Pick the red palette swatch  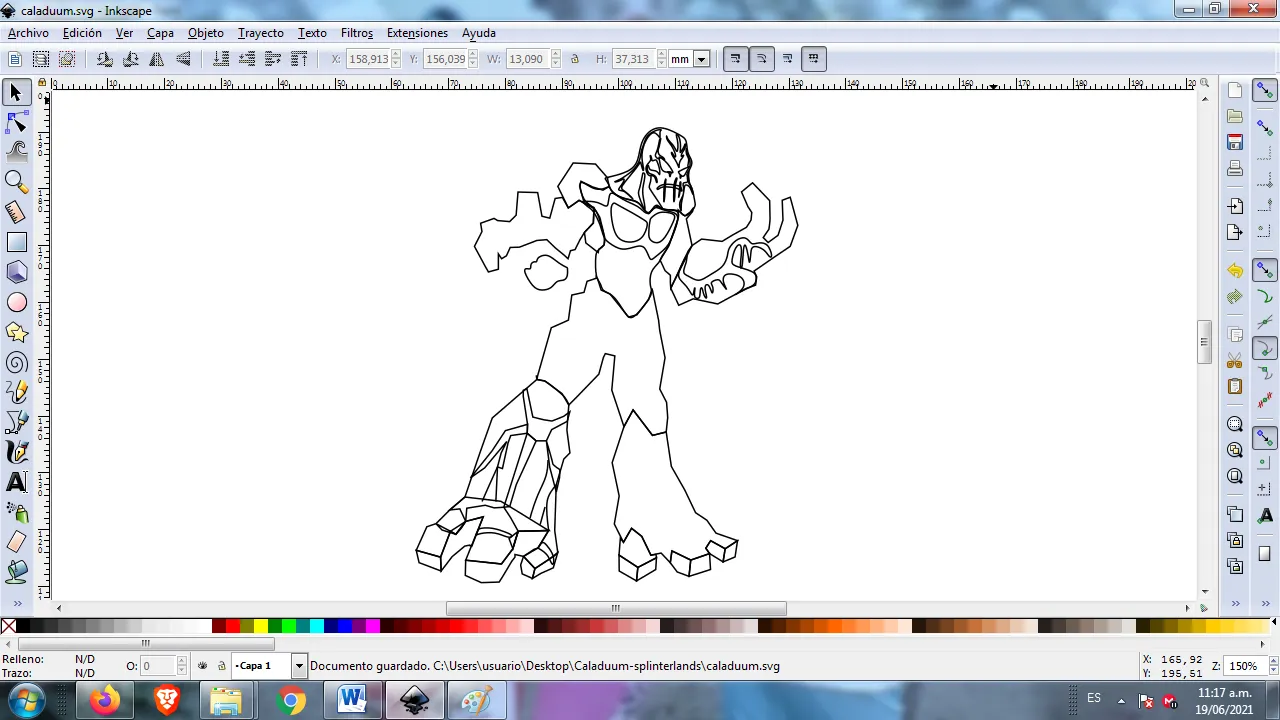[x=233, y=627]
